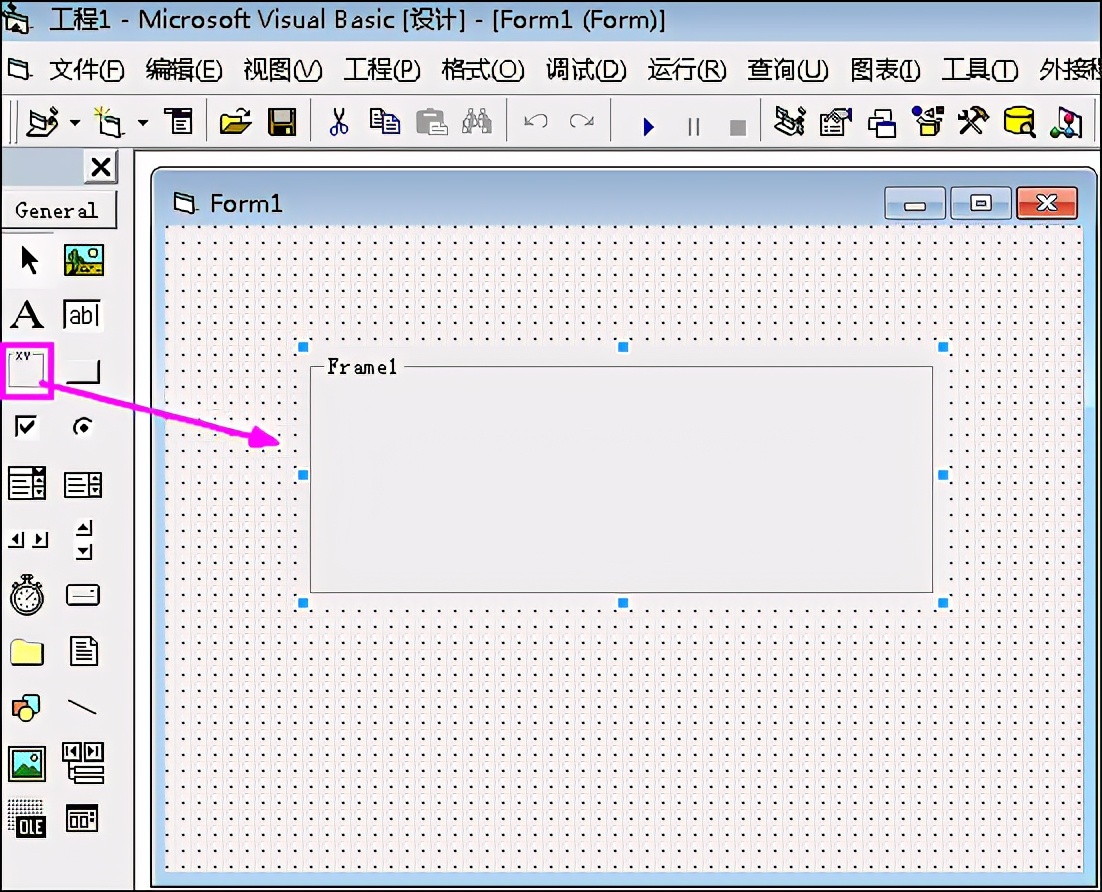Viewport: 1102px width, 892px height.
Task: Click the Find binoculars icon
Action: 477,122
